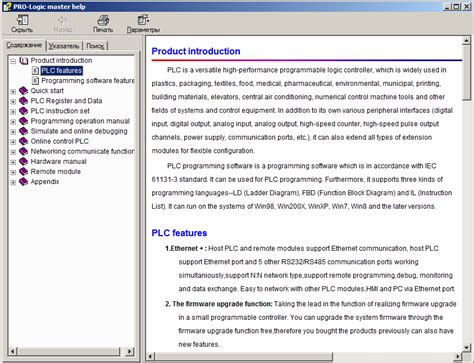Click the content pane scroll right arrow

[458, 357]
